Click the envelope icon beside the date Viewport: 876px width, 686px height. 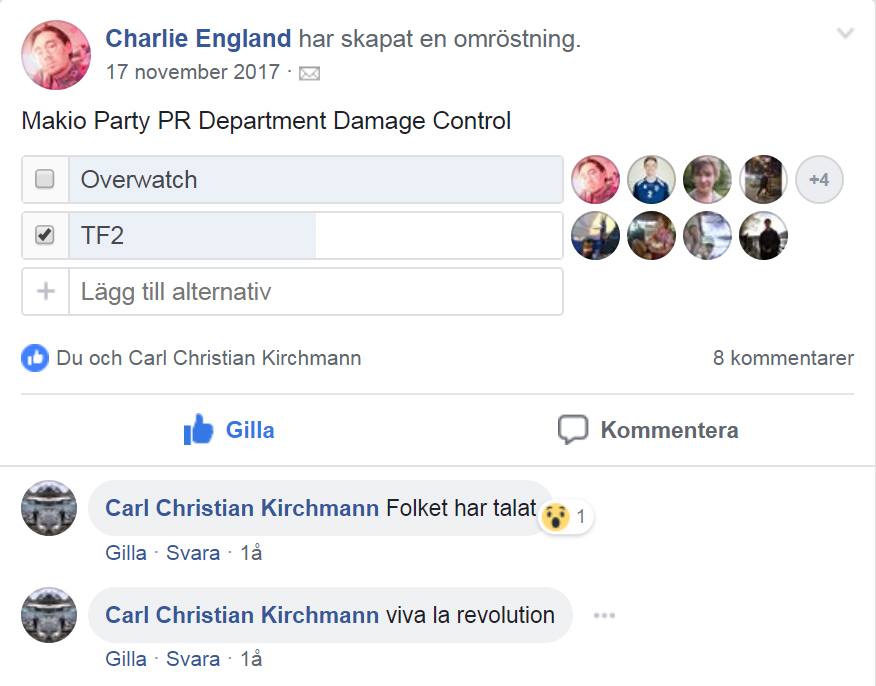coord(310,73)
